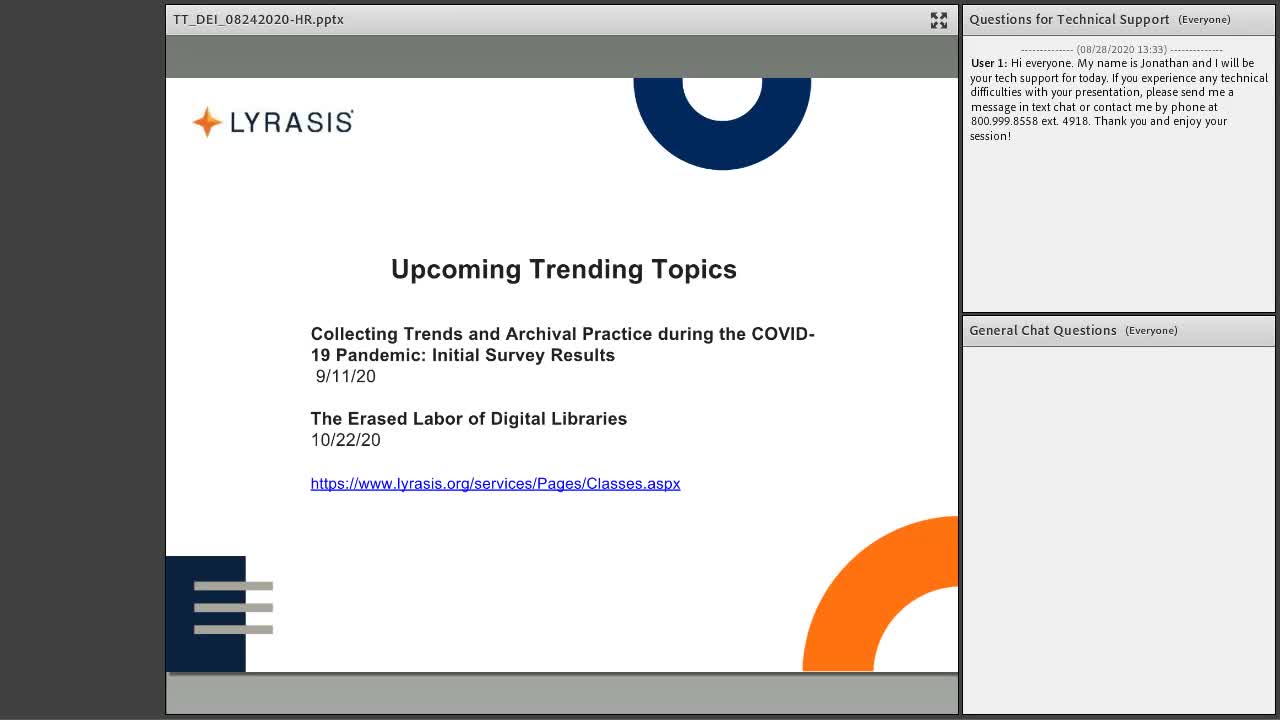Click the Everyone label in General Chat
The height and width of the screenshot is (720, 1280).
pyautogui.click(x=1151, y=331)
